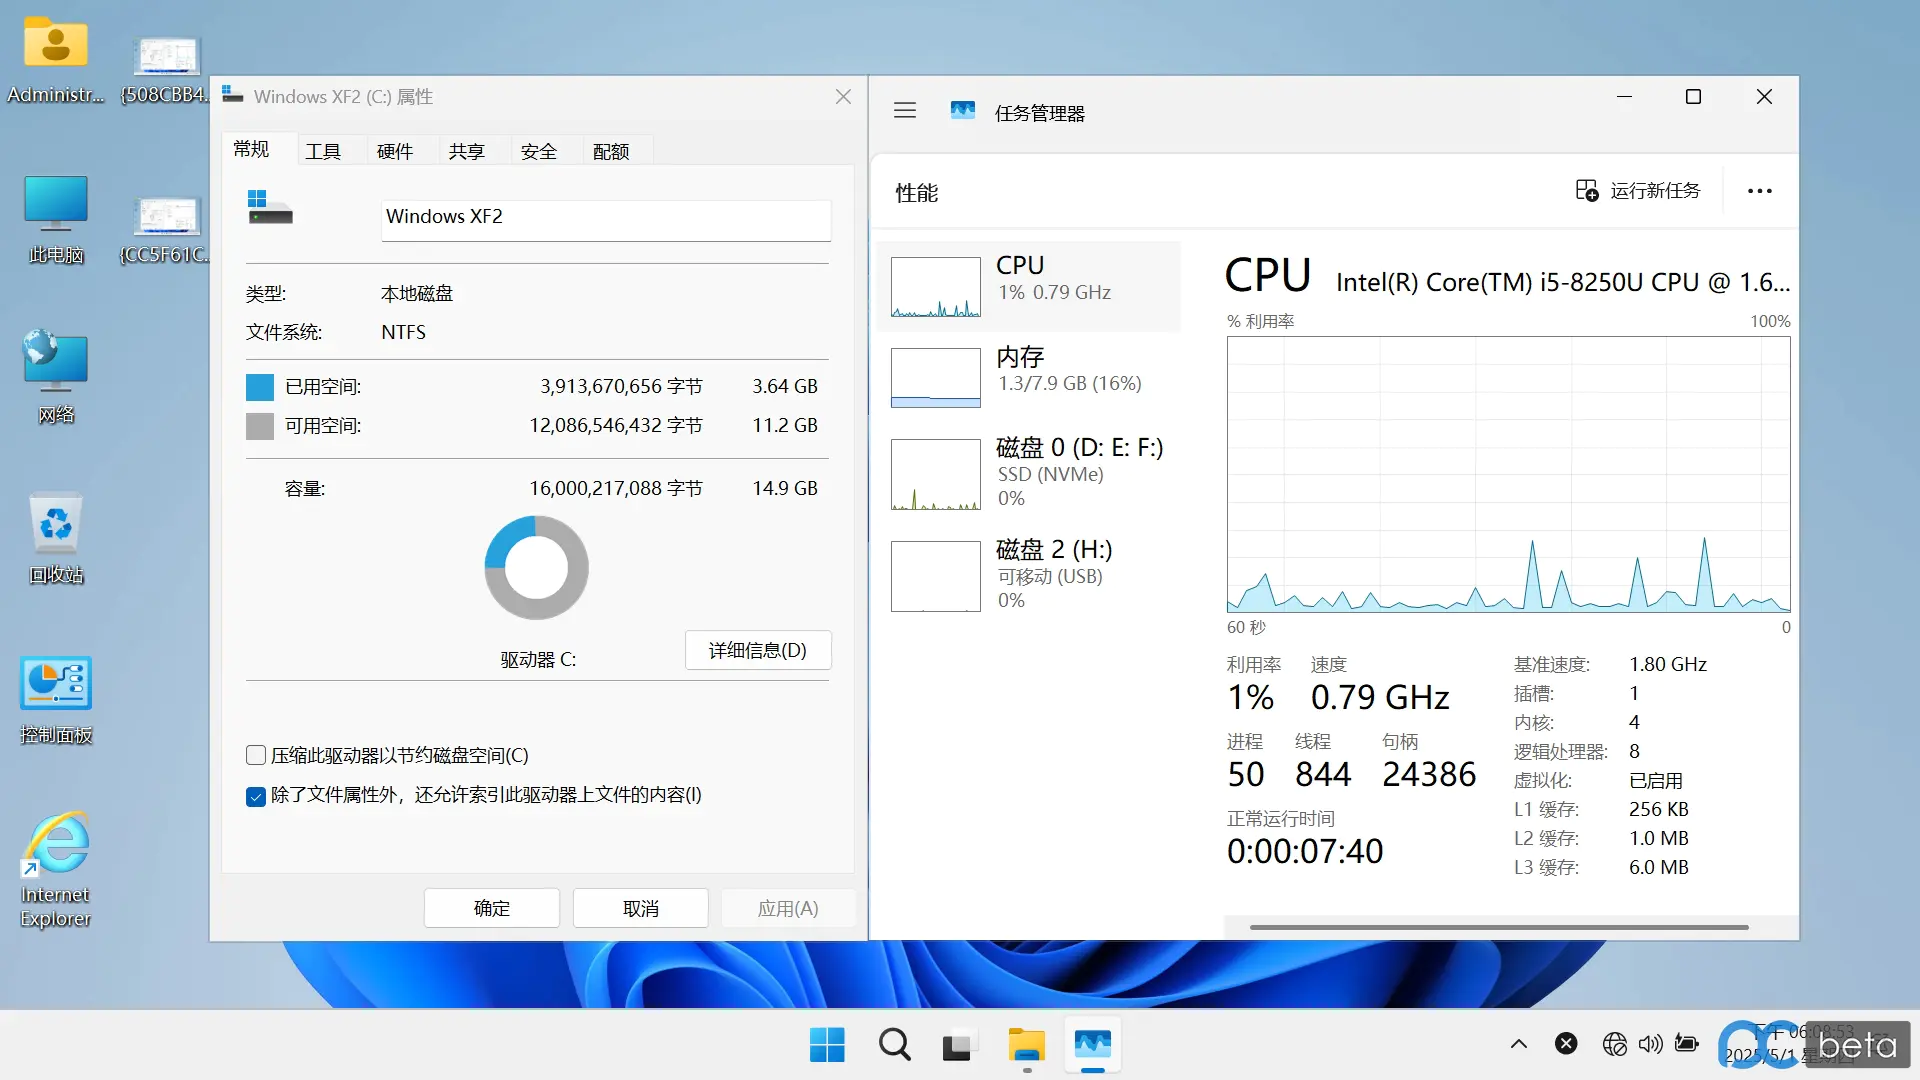
Task: Click the file system value NTFS
Action: (403, 332)
